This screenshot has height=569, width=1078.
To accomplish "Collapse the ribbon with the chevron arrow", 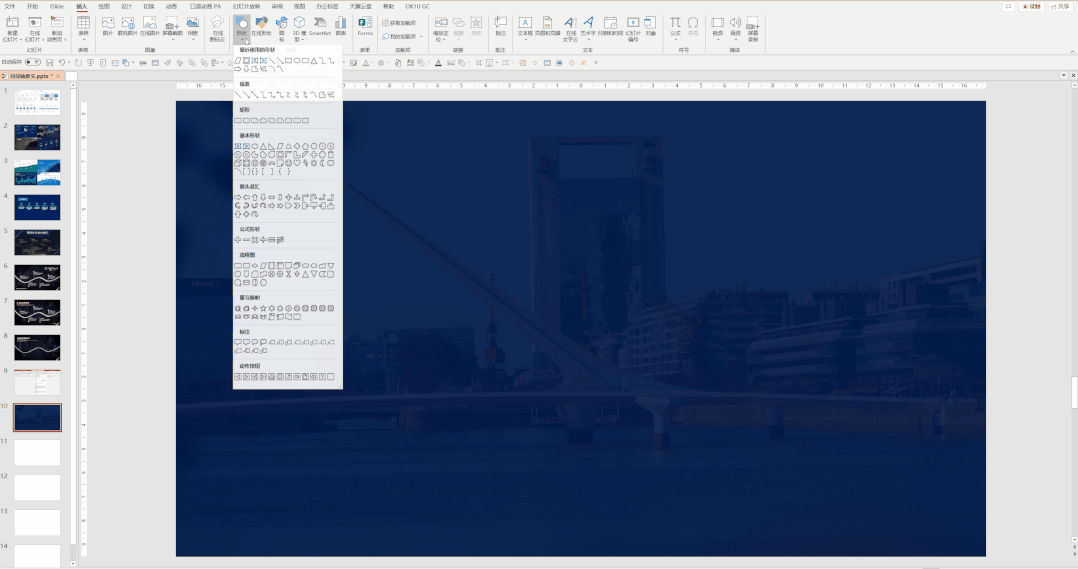I will [x=1070, y=49].
